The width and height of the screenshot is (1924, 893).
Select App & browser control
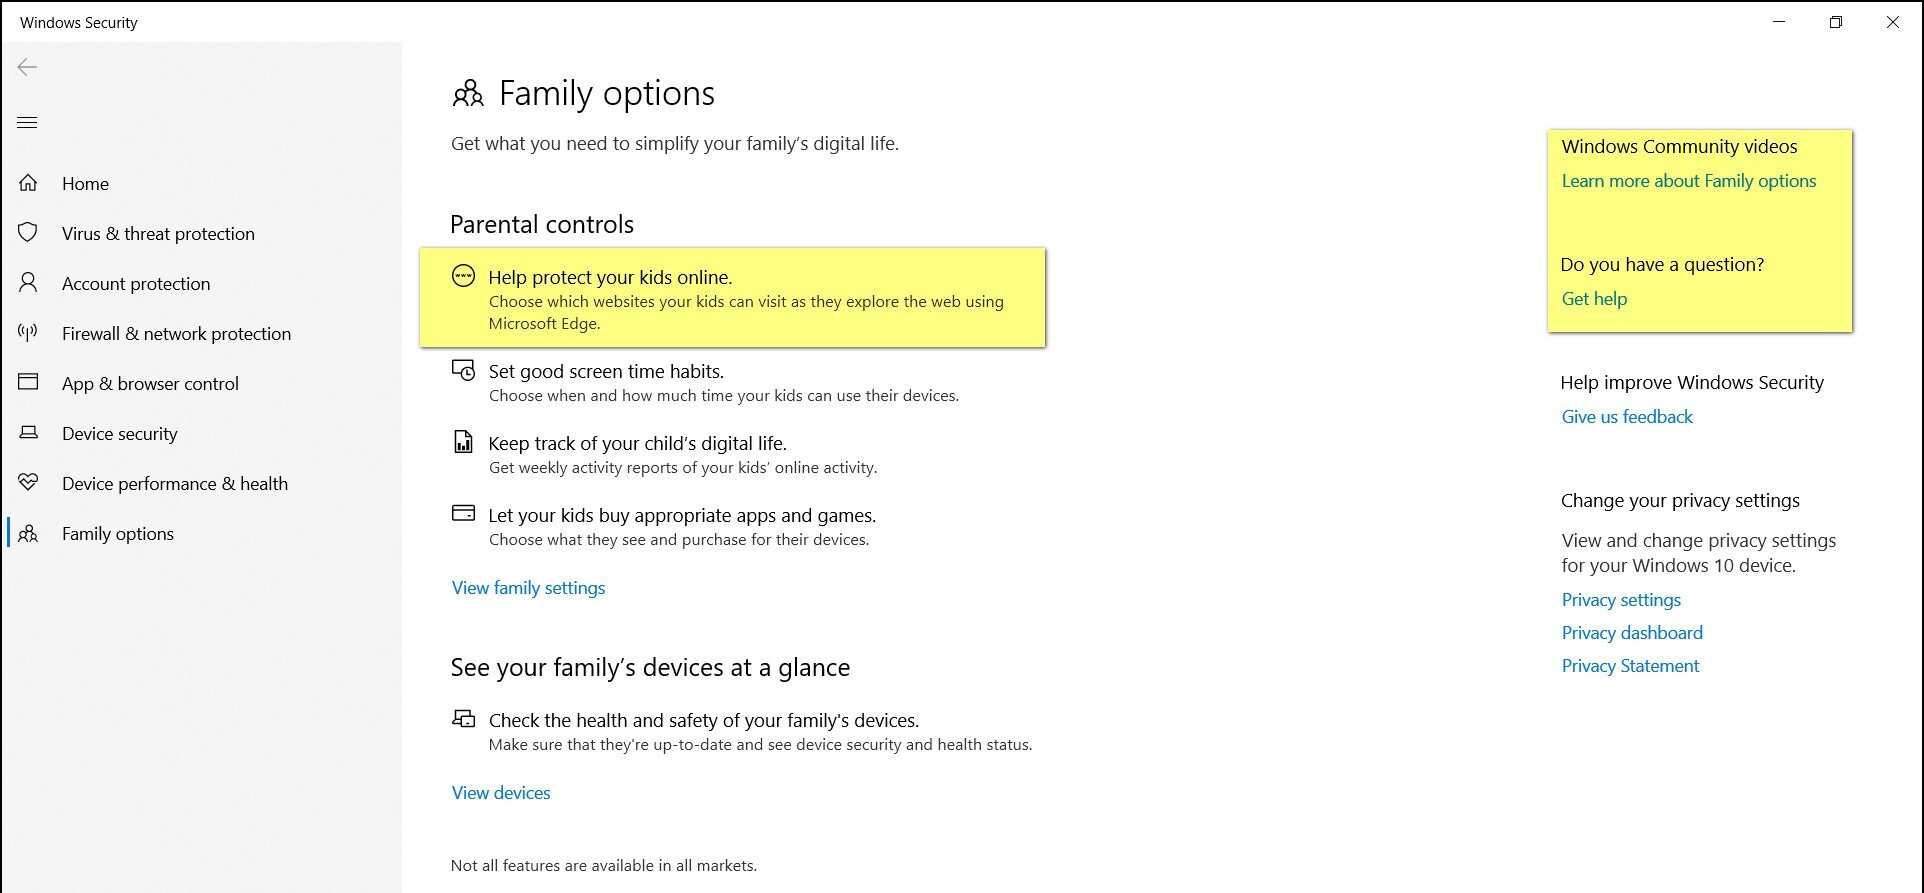150,384
